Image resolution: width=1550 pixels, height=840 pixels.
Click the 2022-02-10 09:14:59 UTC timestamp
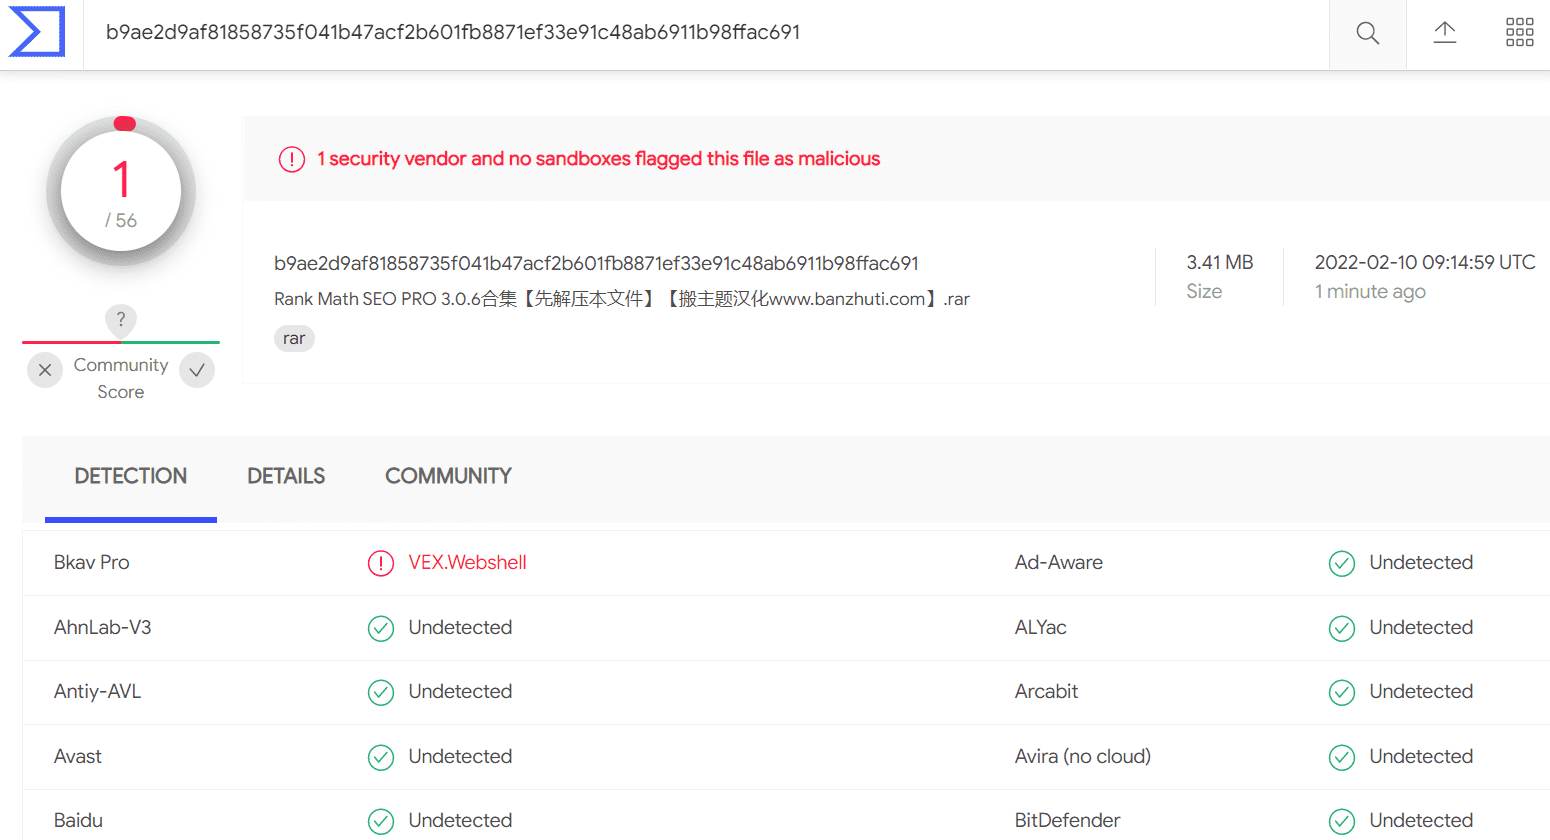(x=1425, y=262)
